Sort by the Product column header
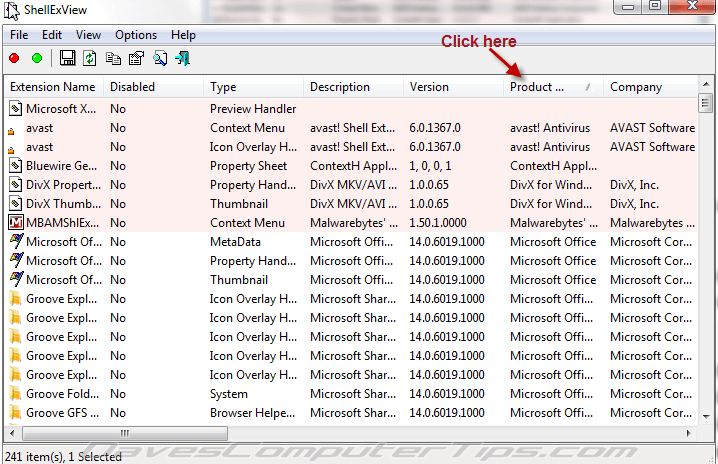 pos(554,87)
